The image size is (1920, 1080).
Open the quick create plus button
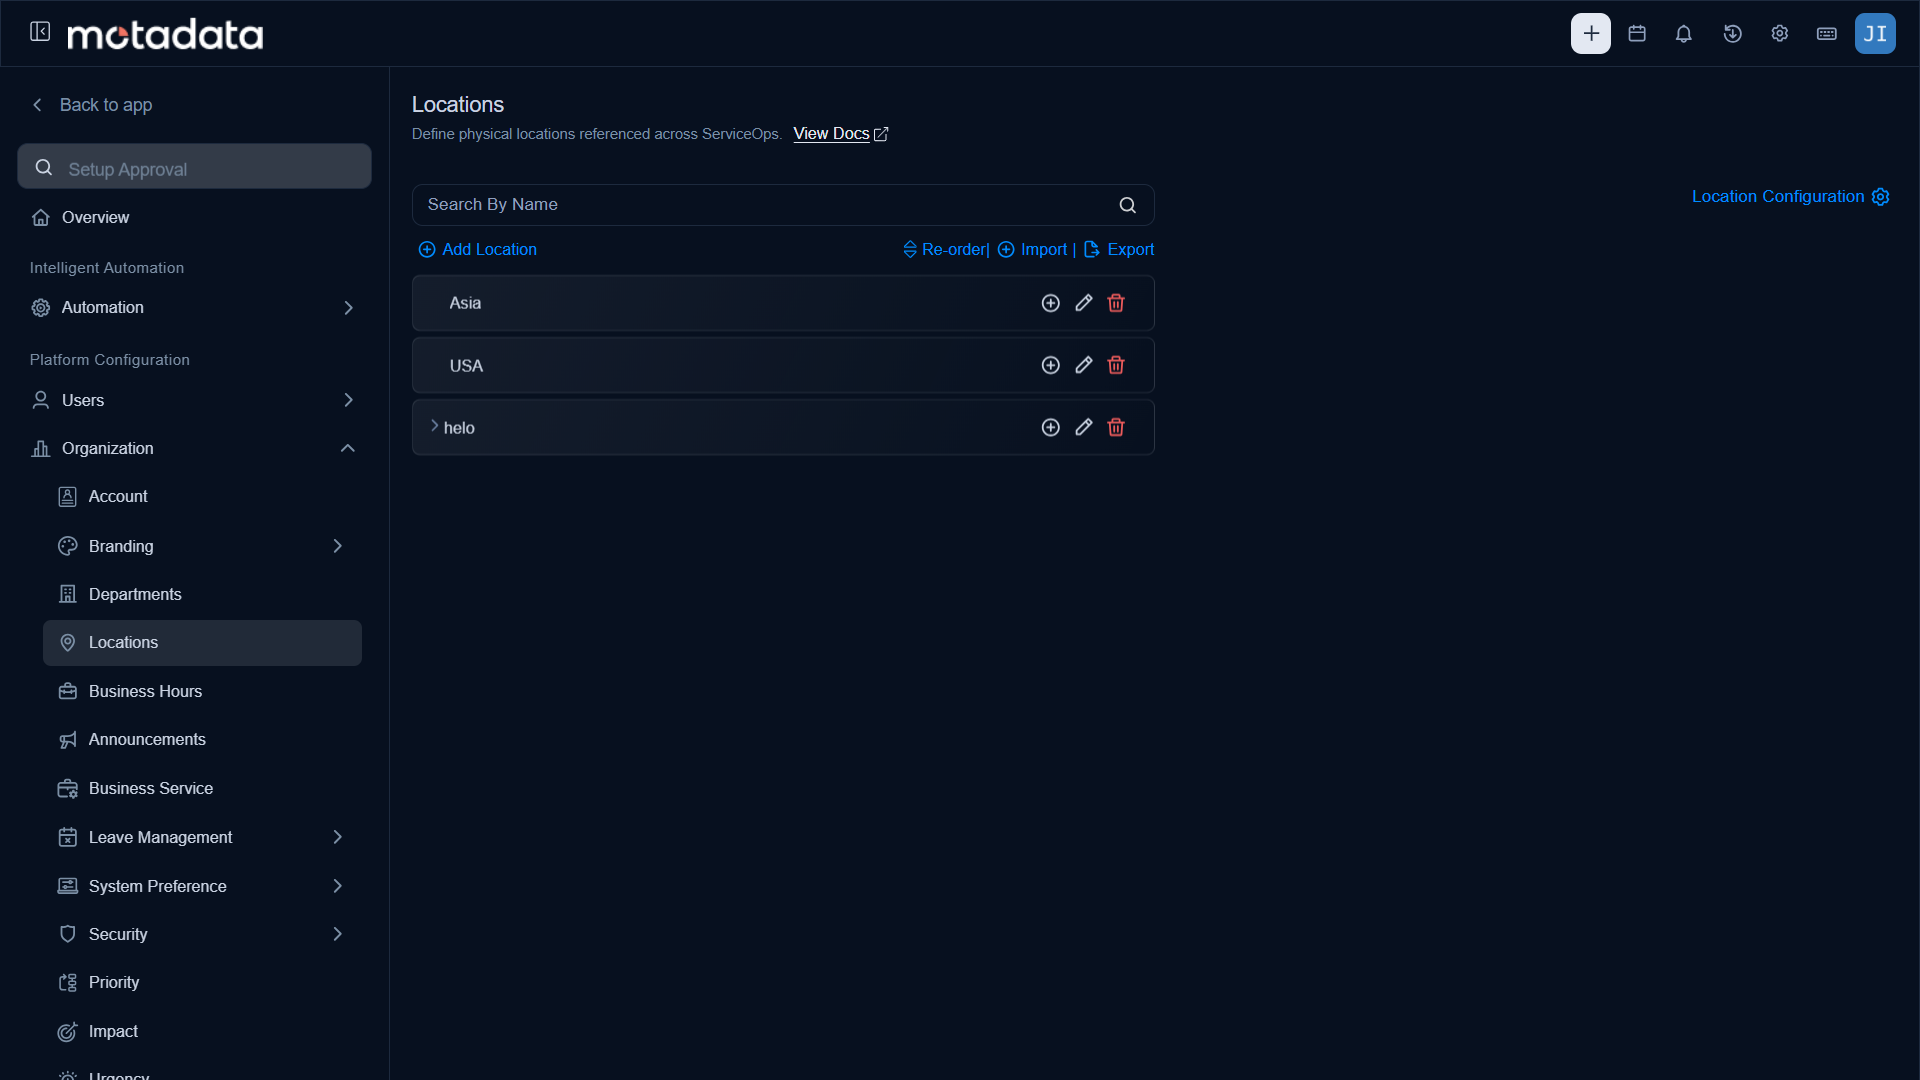1590,33
